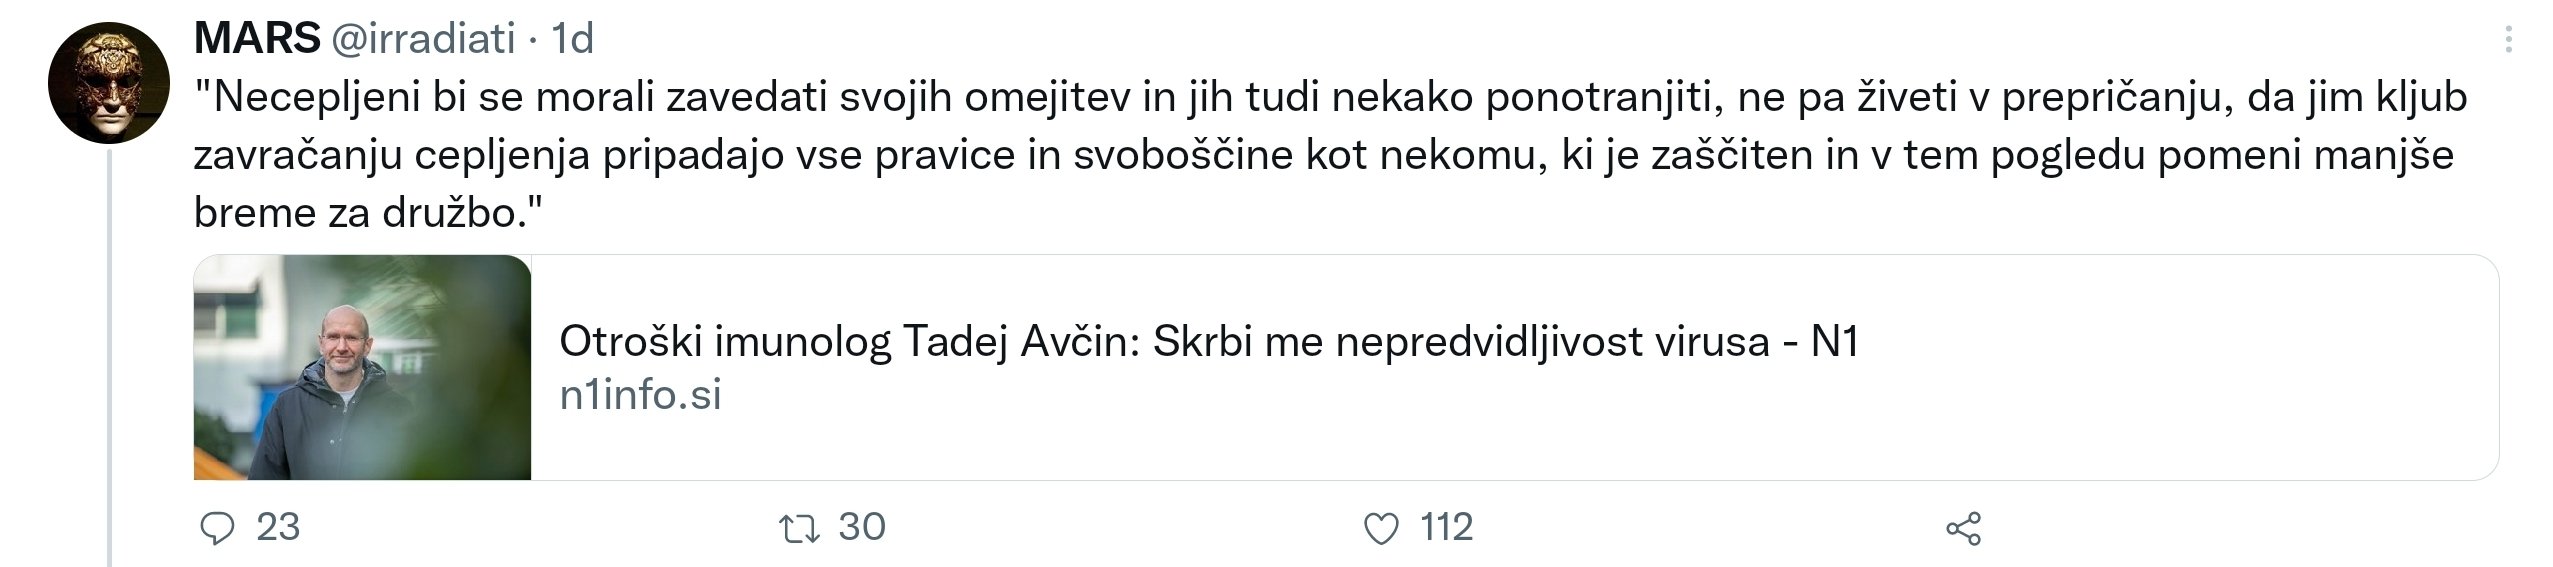Image resolution: width=2553 pixels, height=567 pixels.
Task: Click the like count 112
Action: 1446,527
